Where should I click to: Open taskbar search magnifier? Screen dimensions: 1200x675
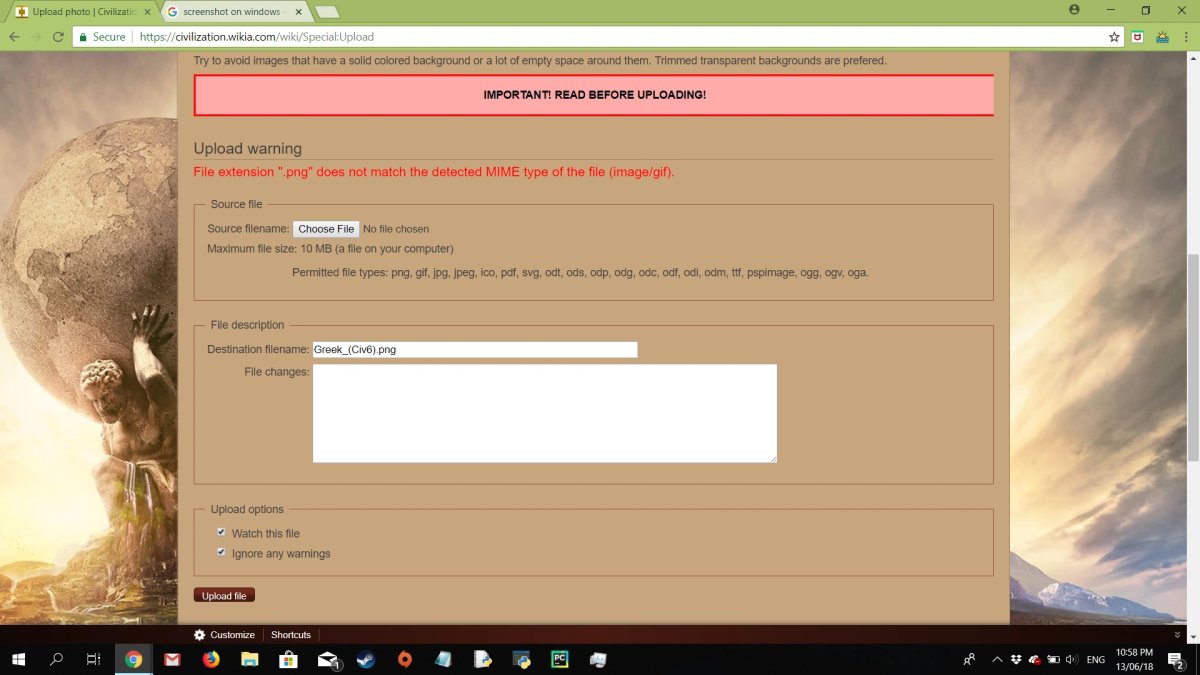57,659
